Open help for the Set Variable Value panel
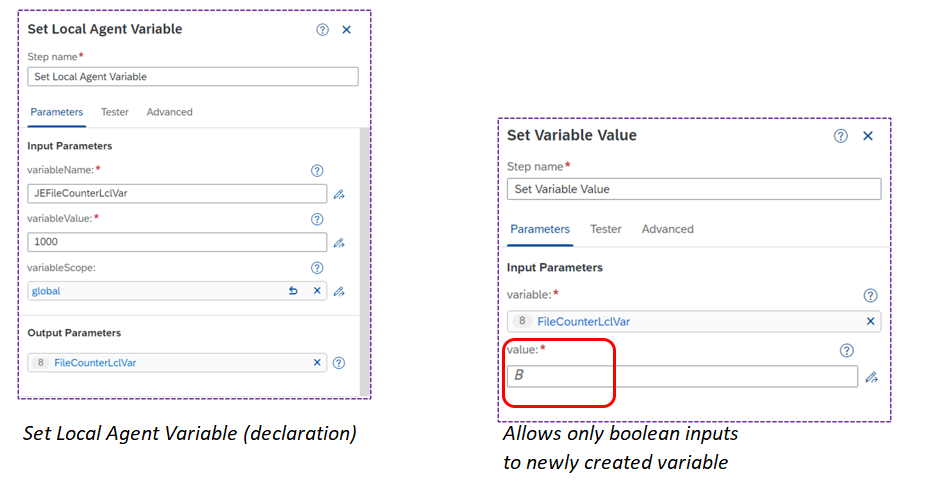This screenshot has height=498, width=929. 841,136
